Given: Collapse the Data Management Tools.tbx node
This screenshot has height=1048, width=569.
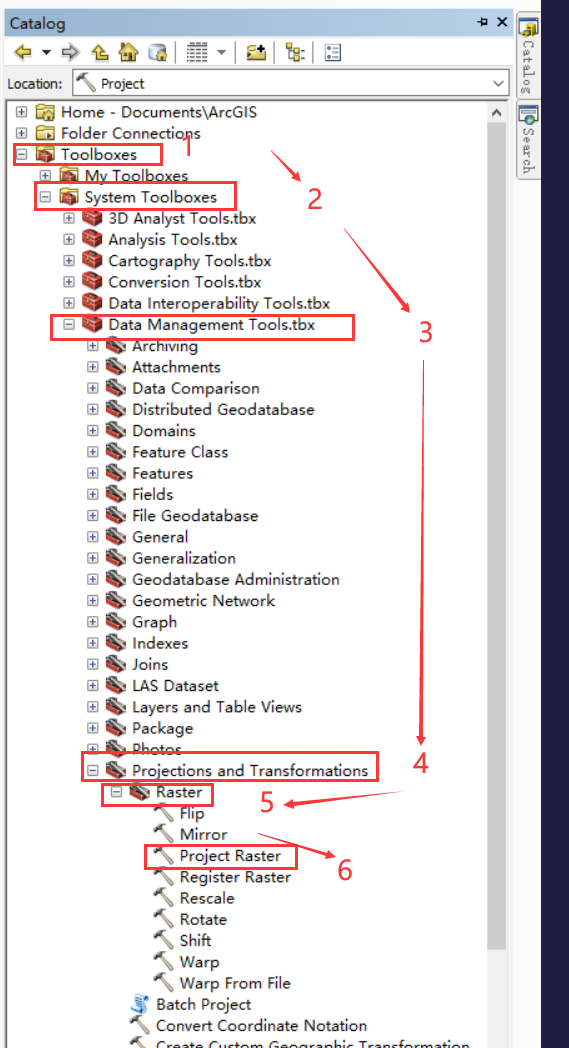Looking at the screenshot, I should click(69, 325).
